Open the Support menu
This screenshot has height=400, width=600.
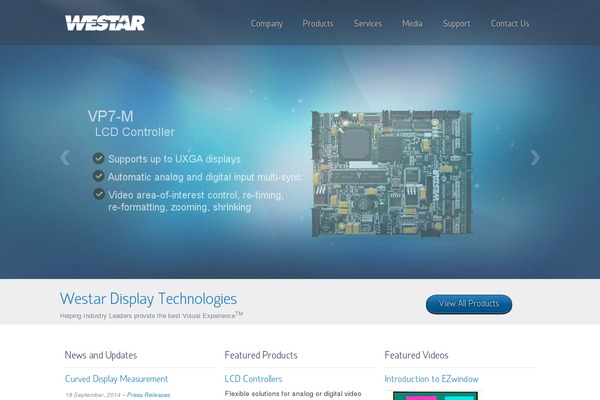click(x=457, y=24)
